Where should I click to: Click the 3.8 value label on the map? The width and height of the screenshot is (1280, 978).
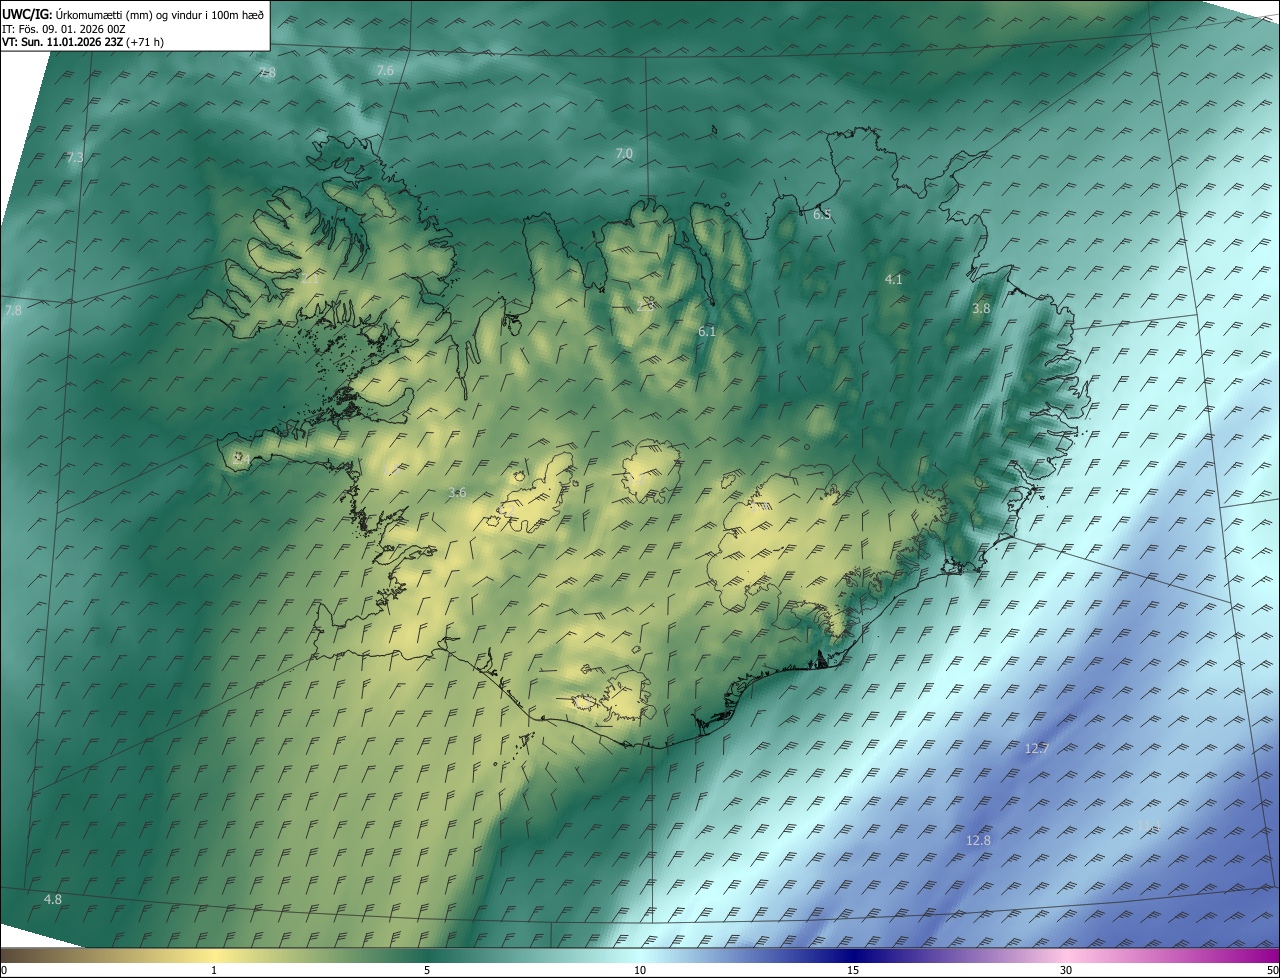(981, 309)
